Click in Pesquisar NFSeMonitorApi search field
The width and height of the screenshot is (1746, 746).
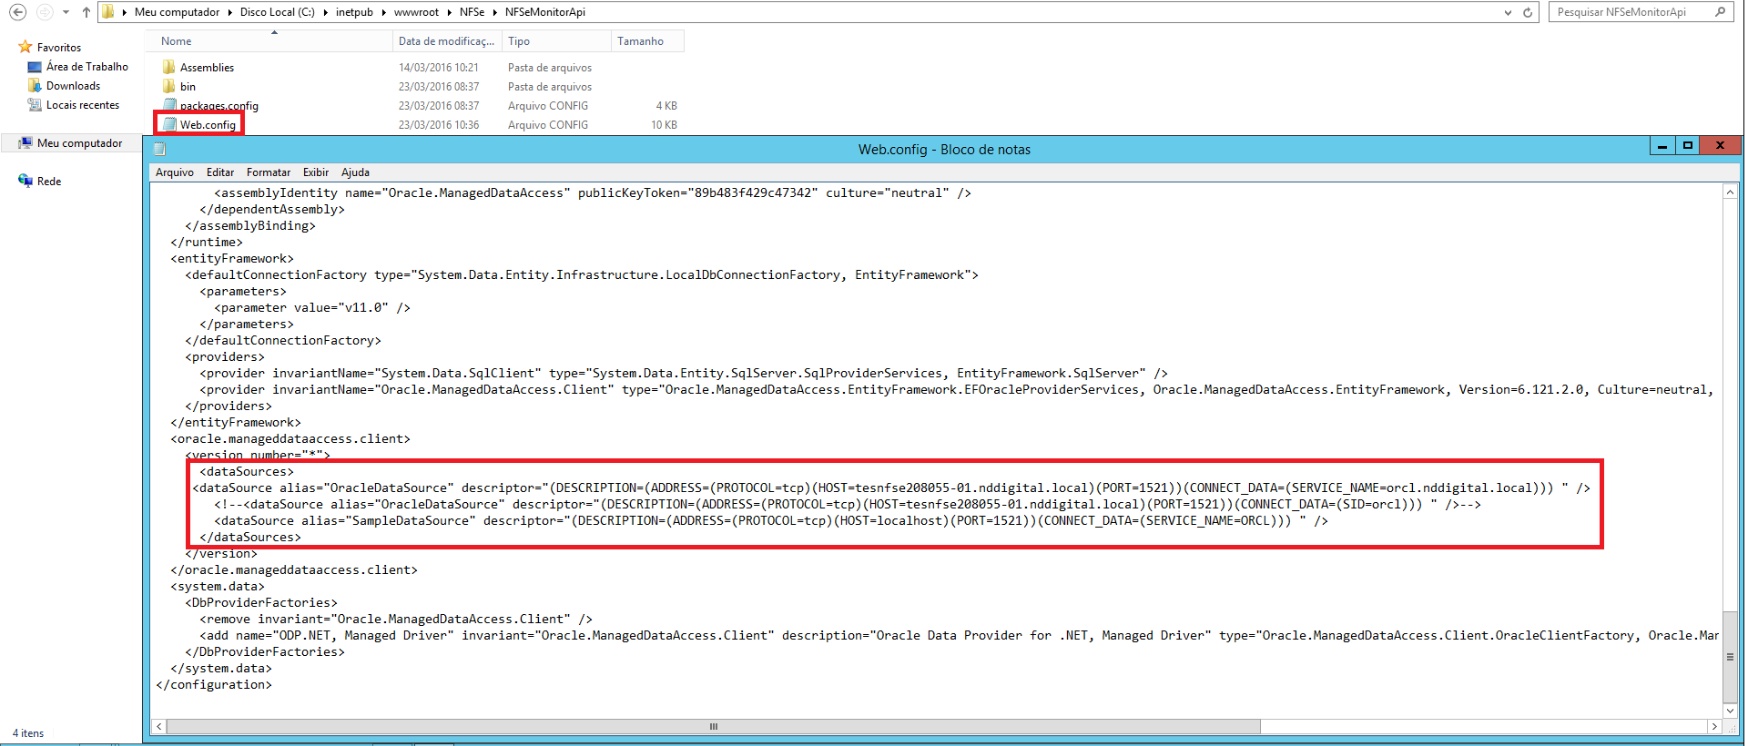[1630, 12]
